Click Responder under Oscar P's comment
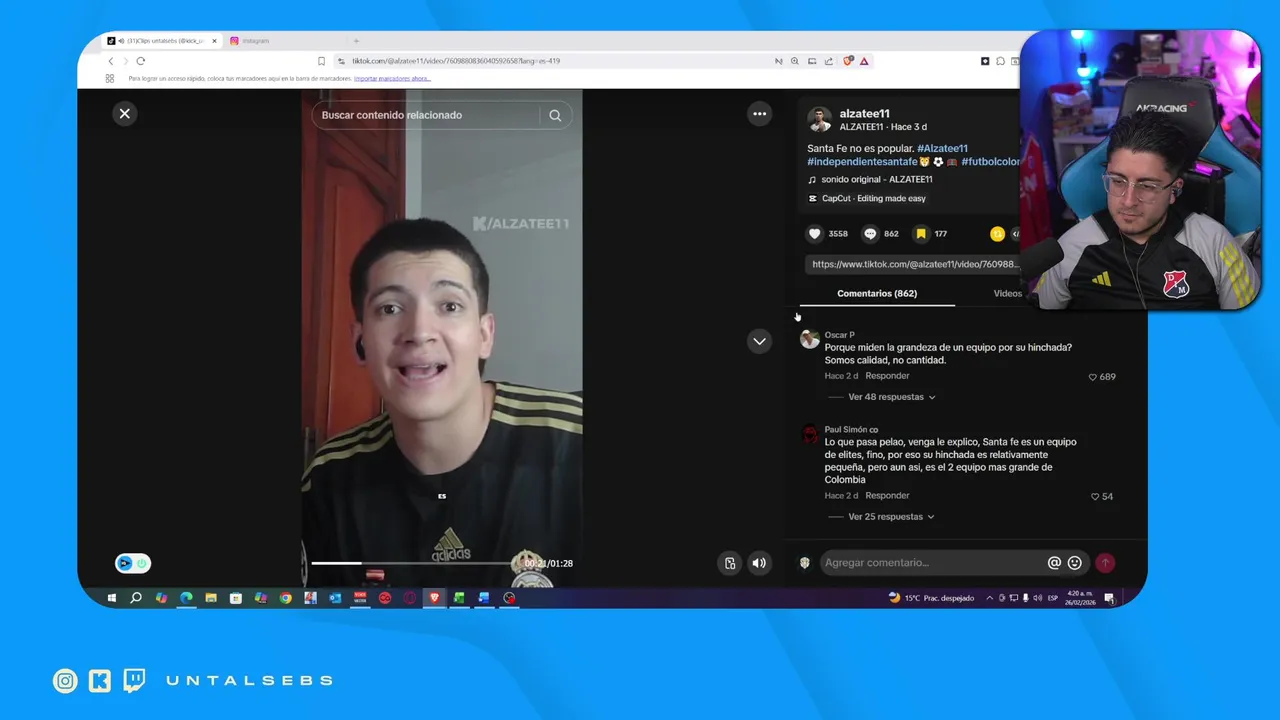 tap(887, 376)
